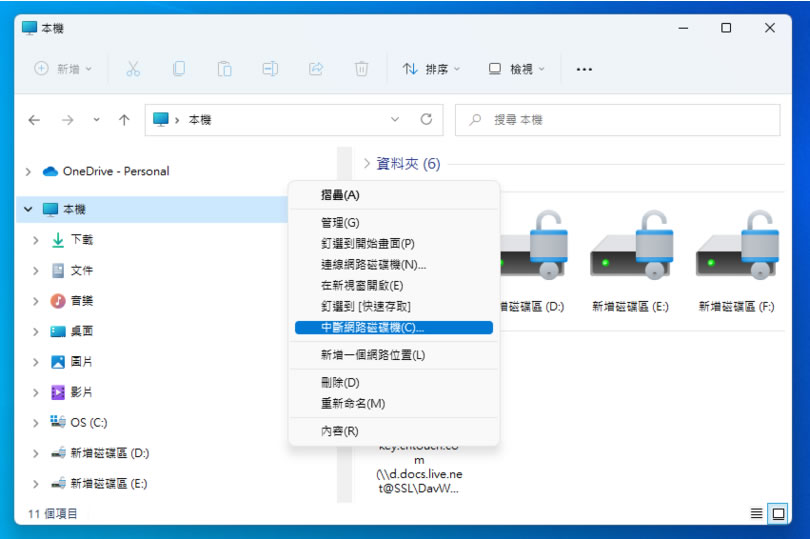This screenshot has height=539, width=810.
Task: Expand OneDrive - Personal tree node
Action: click(28, 172)
